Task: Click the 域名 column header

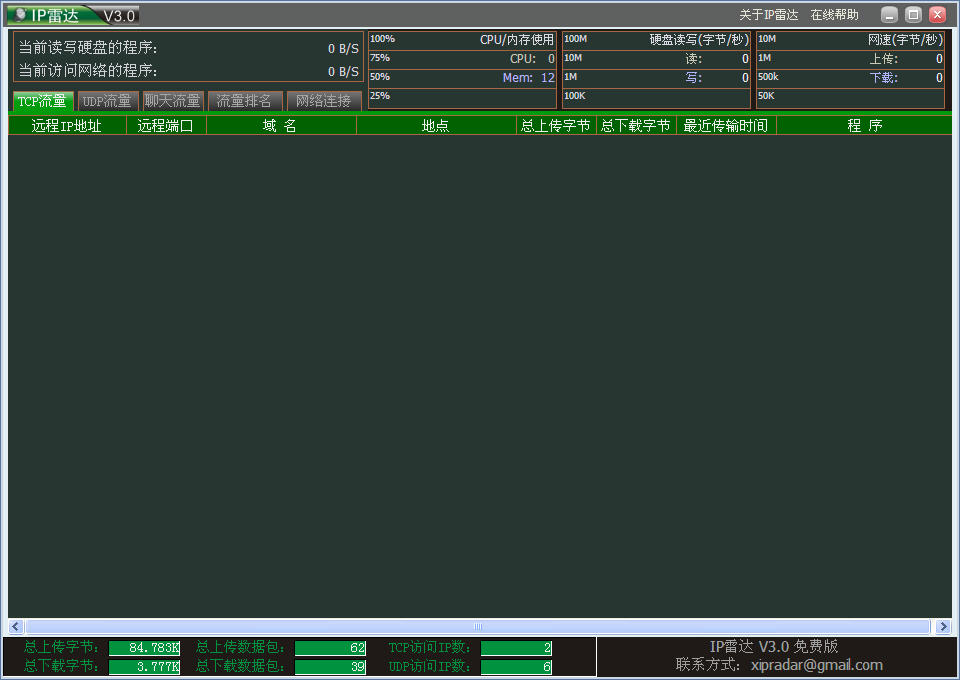Action: tap(281, 126)
